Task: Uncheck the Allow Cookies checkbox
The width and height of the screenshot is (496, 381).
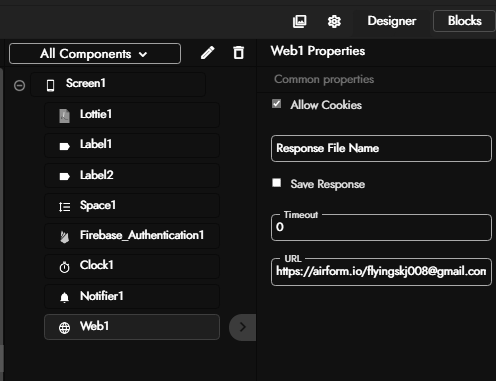Action: tap(276, 104)
